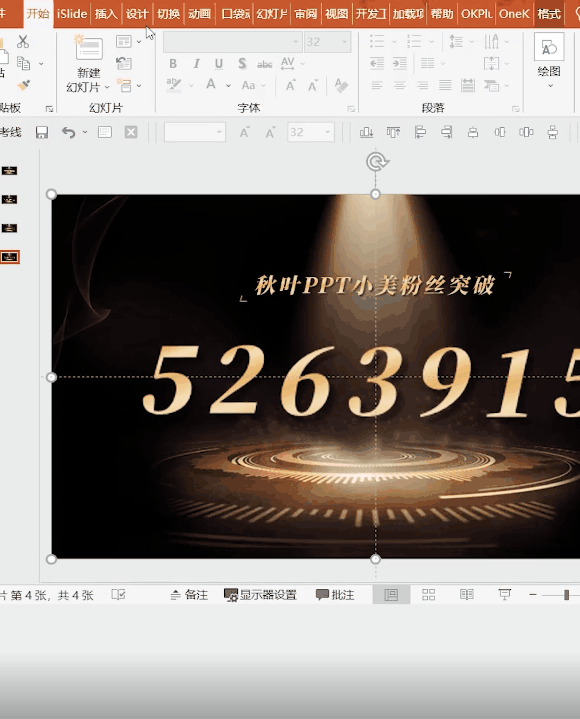The image size is (580, 719).
Task: Switch to the 格式 format tab
Action: point(549,14)
